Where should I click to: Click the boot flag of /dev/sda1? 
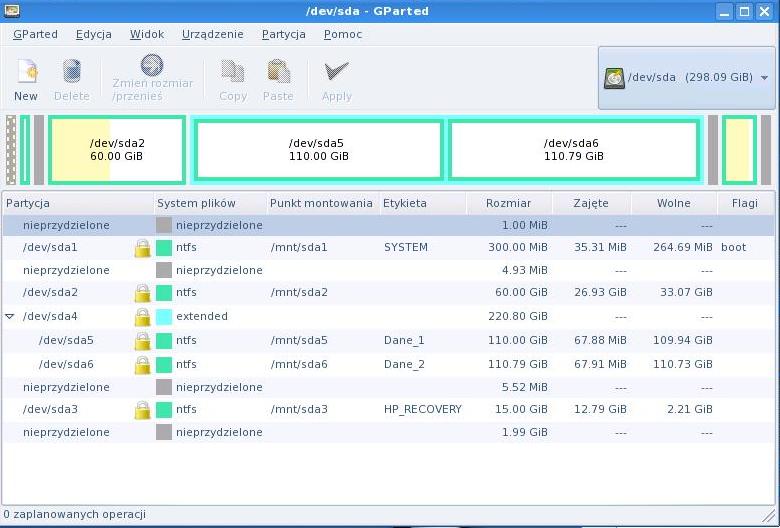[734, 247]
